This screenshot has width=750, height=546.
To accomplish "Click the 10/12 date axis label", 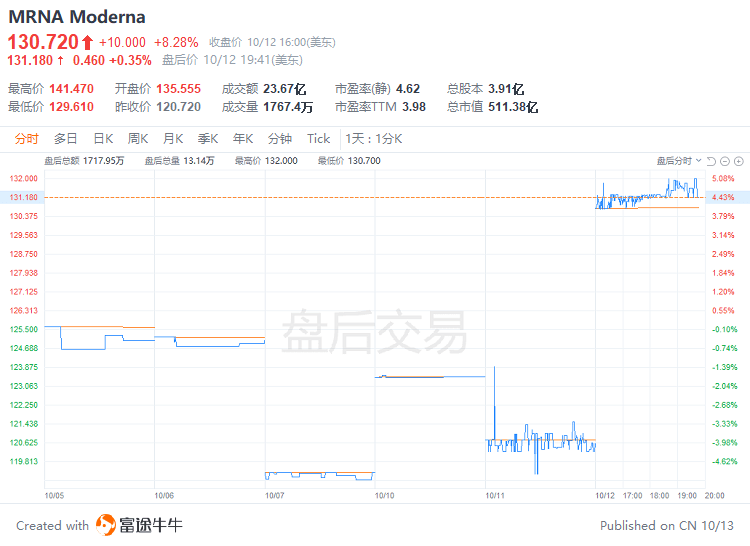I will tap(605, 495).
